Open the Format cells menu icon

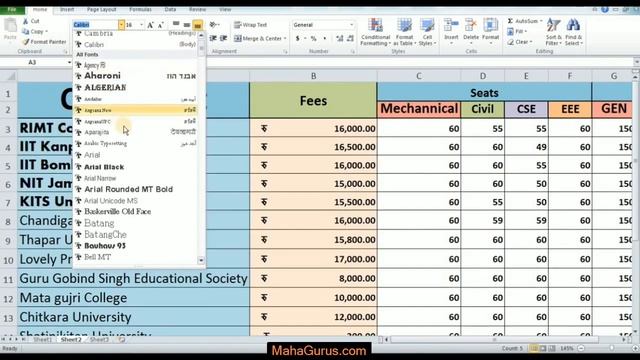(490, 25)
